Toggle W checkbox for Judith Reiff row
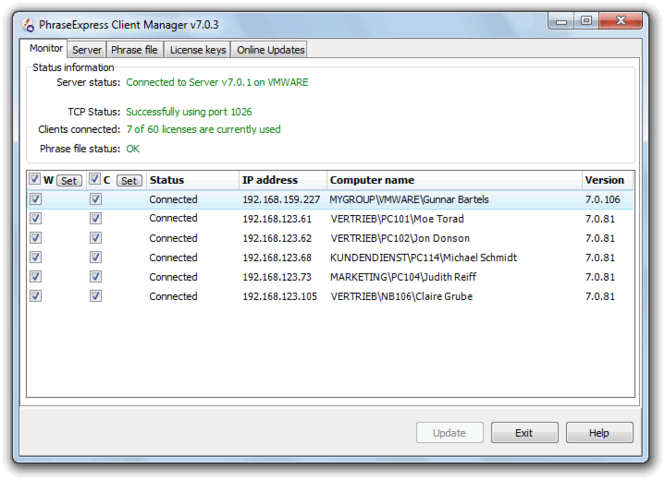The width and height of the screenshot is (665, 480). [36, 276]
